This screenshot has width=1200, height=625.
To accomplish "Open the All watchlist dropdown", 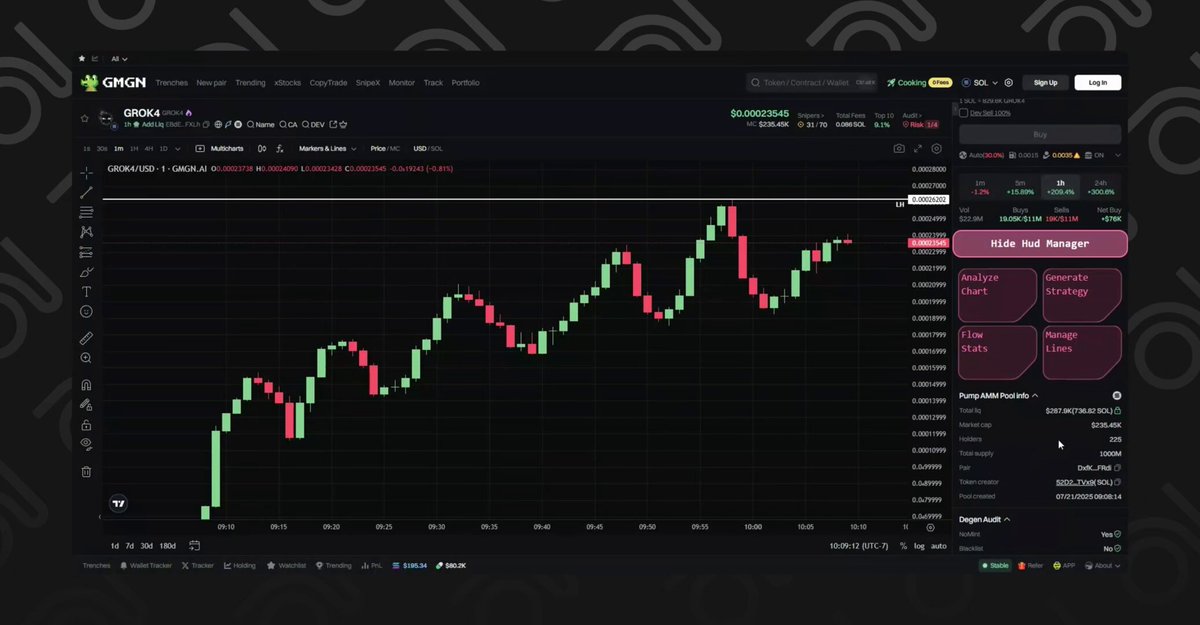I will pos(119,59).
